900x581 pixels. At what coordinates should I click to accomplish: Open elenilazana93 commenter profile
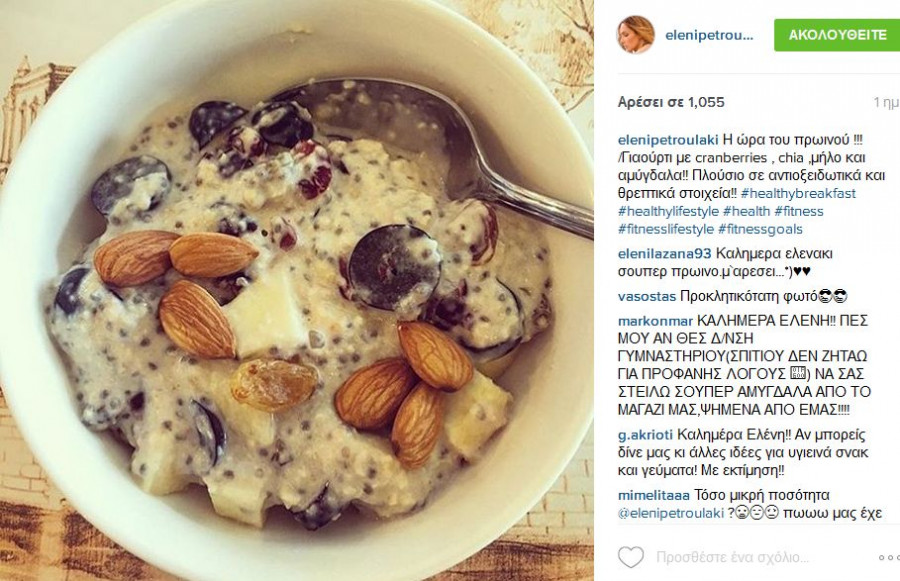coord(665,254)
